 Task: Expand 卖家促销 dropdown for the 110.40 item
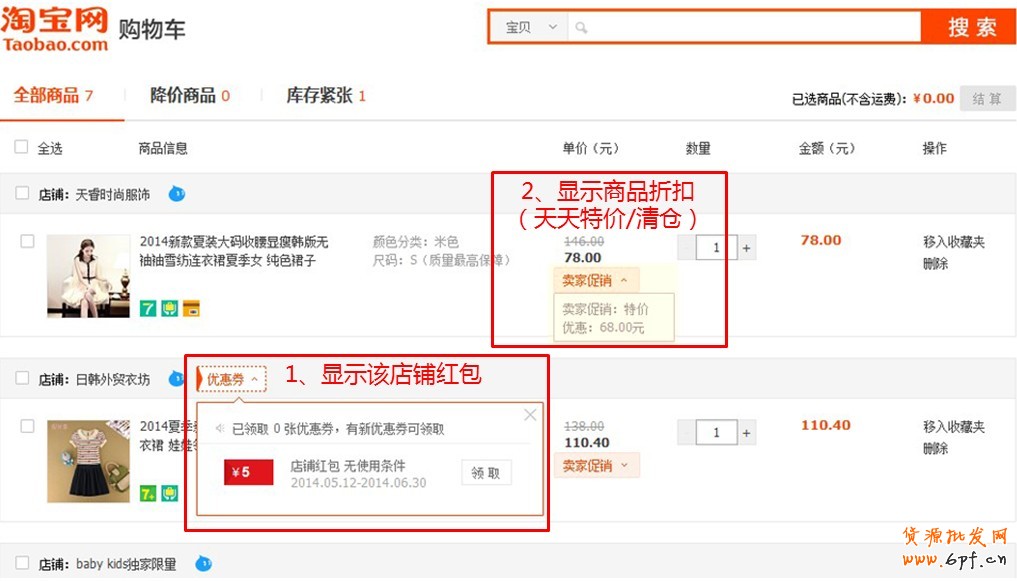(596, 466)
